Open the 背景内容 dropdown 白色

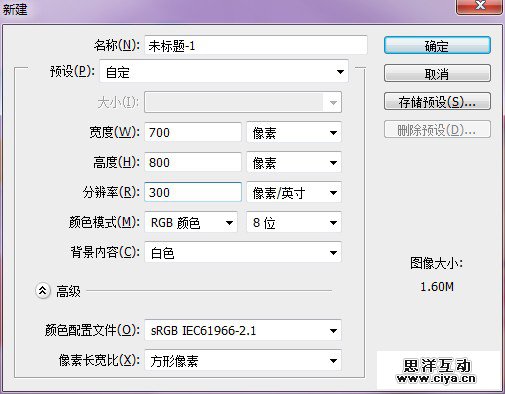[243, 252]
